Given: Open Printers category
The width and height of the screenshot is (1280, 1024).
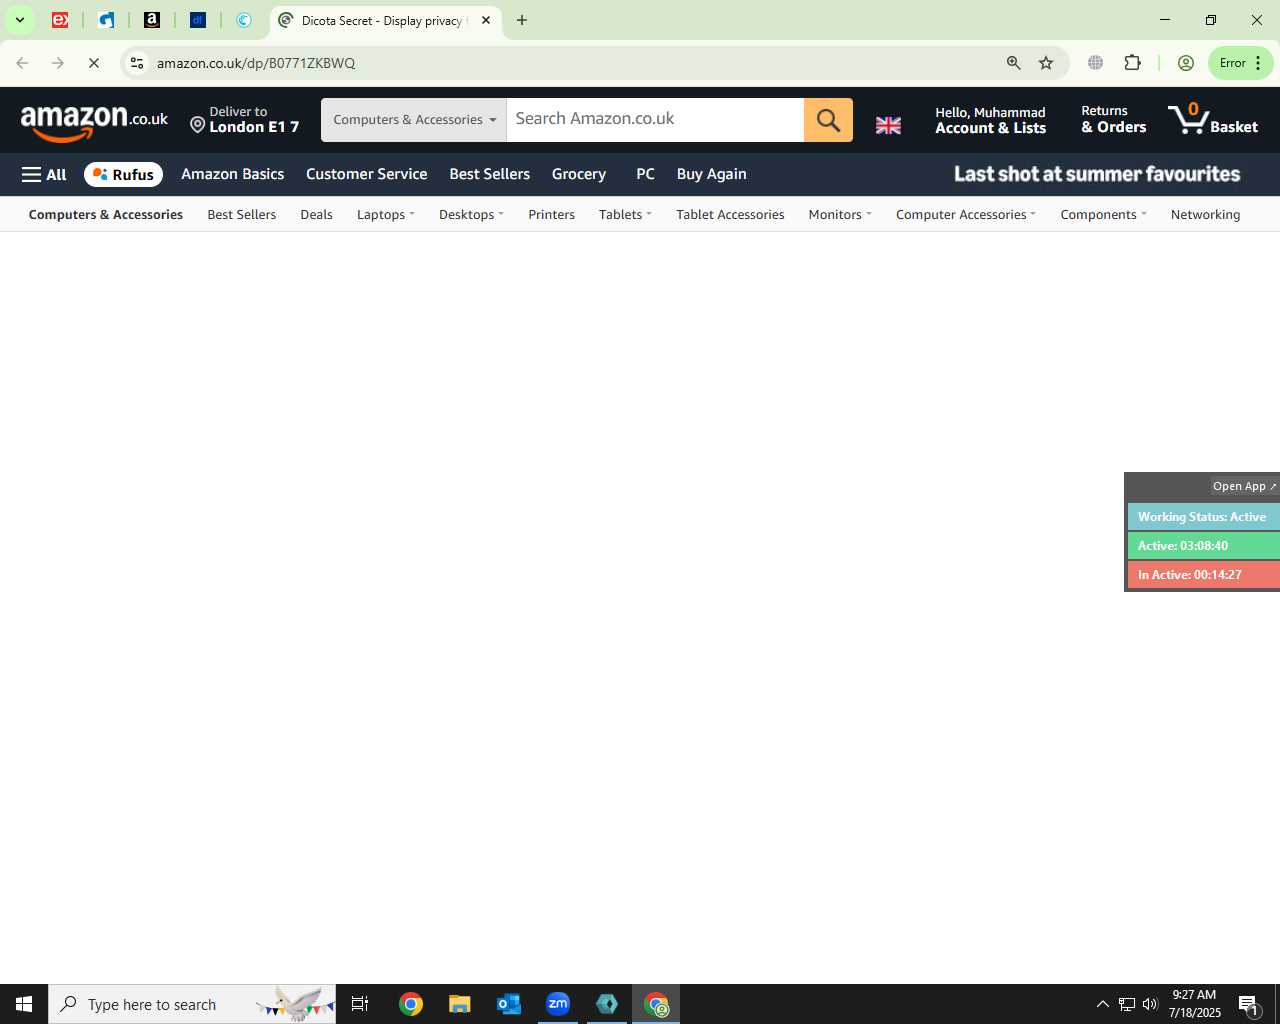Looking at the screenshot, I should click(552, 215).
